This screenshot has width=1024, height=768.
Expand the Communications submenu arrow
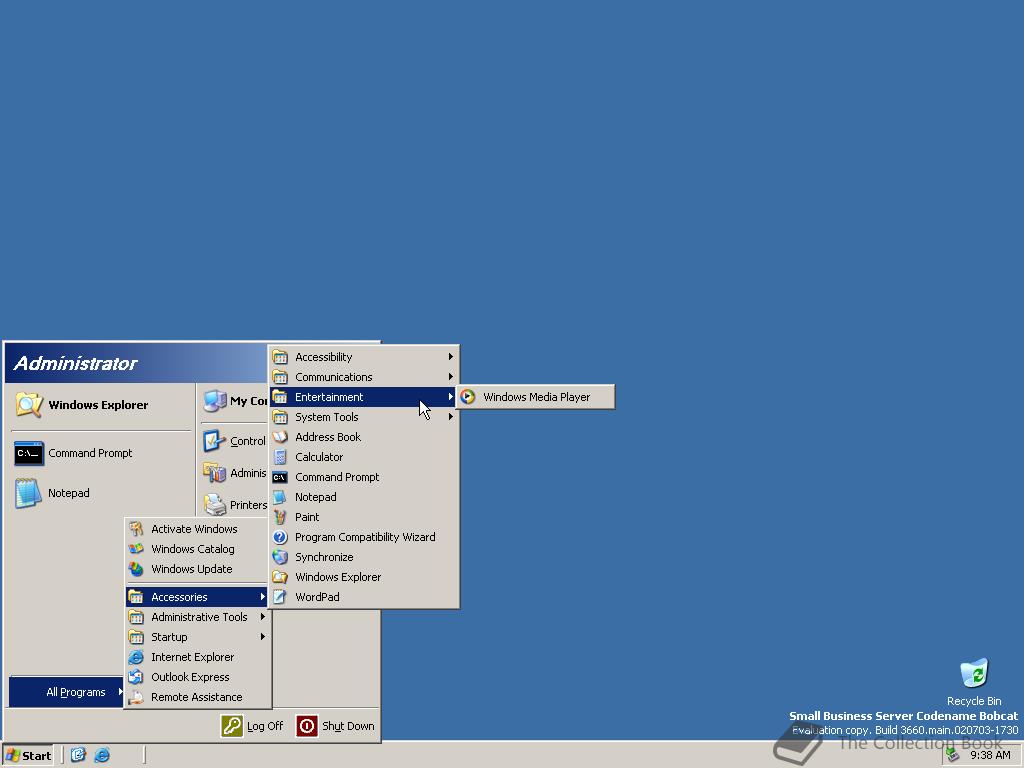point(451,377)
